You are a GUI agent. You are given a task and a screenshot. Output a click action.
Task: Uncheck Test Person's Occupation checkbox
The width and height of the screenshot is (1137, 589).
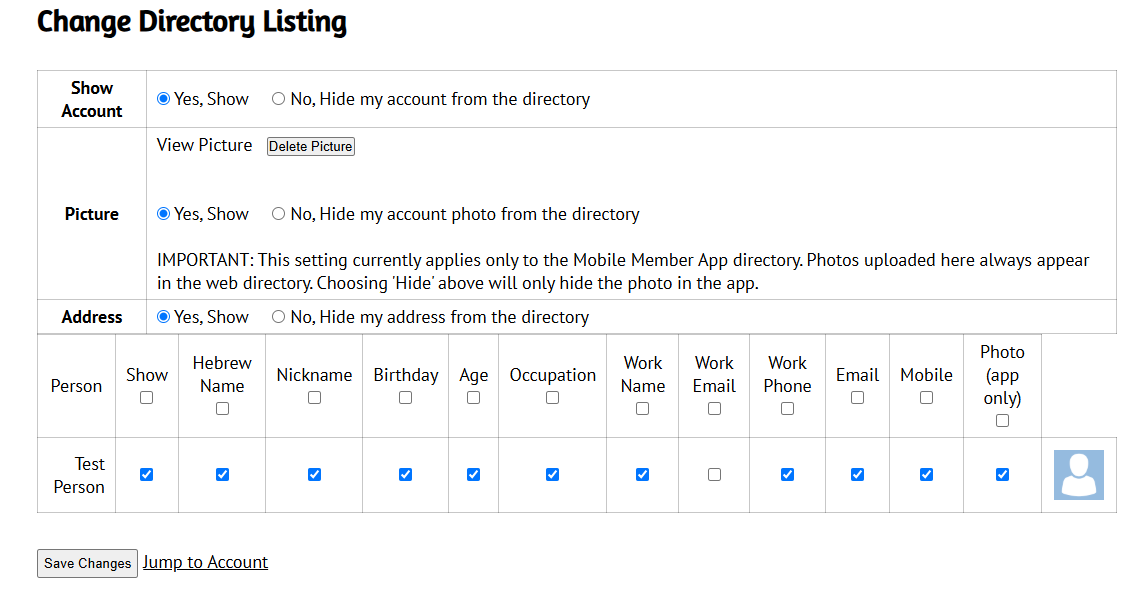[x=552, y=475]
